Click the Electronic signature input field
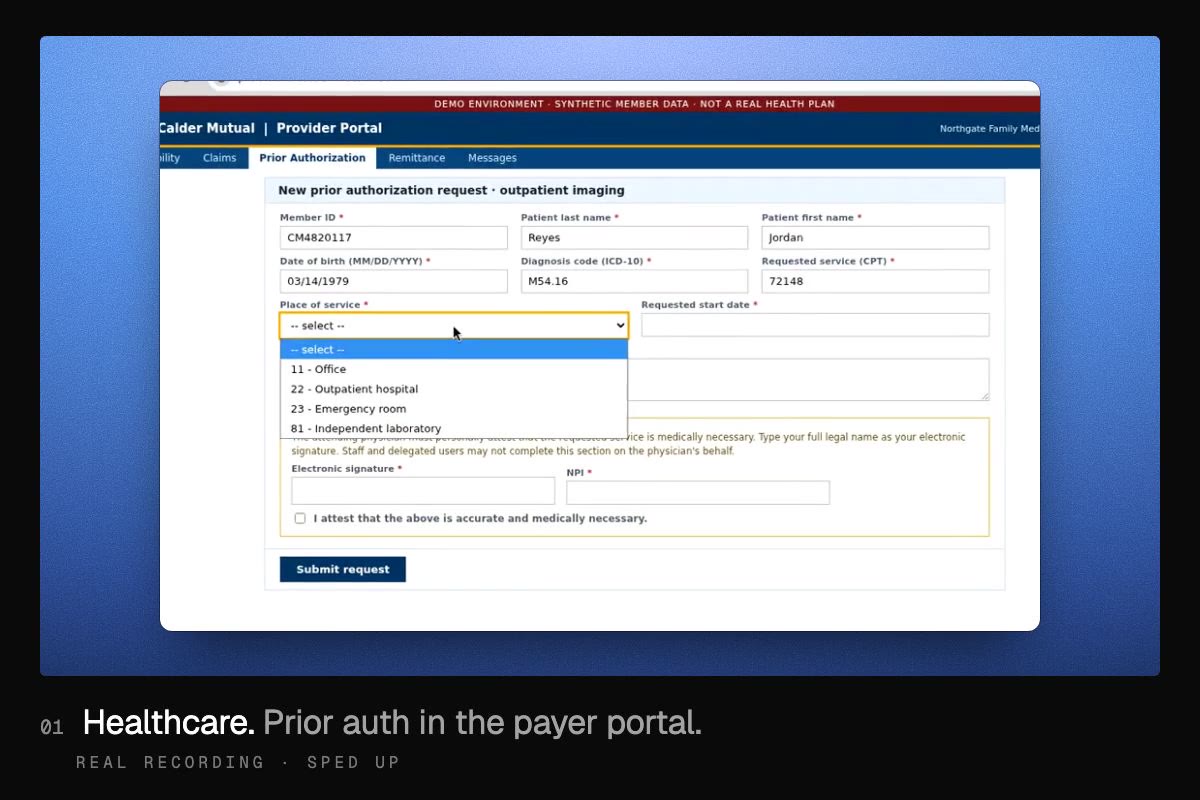This screenshot has height=800, width=1200. click(x=423, y=491)
